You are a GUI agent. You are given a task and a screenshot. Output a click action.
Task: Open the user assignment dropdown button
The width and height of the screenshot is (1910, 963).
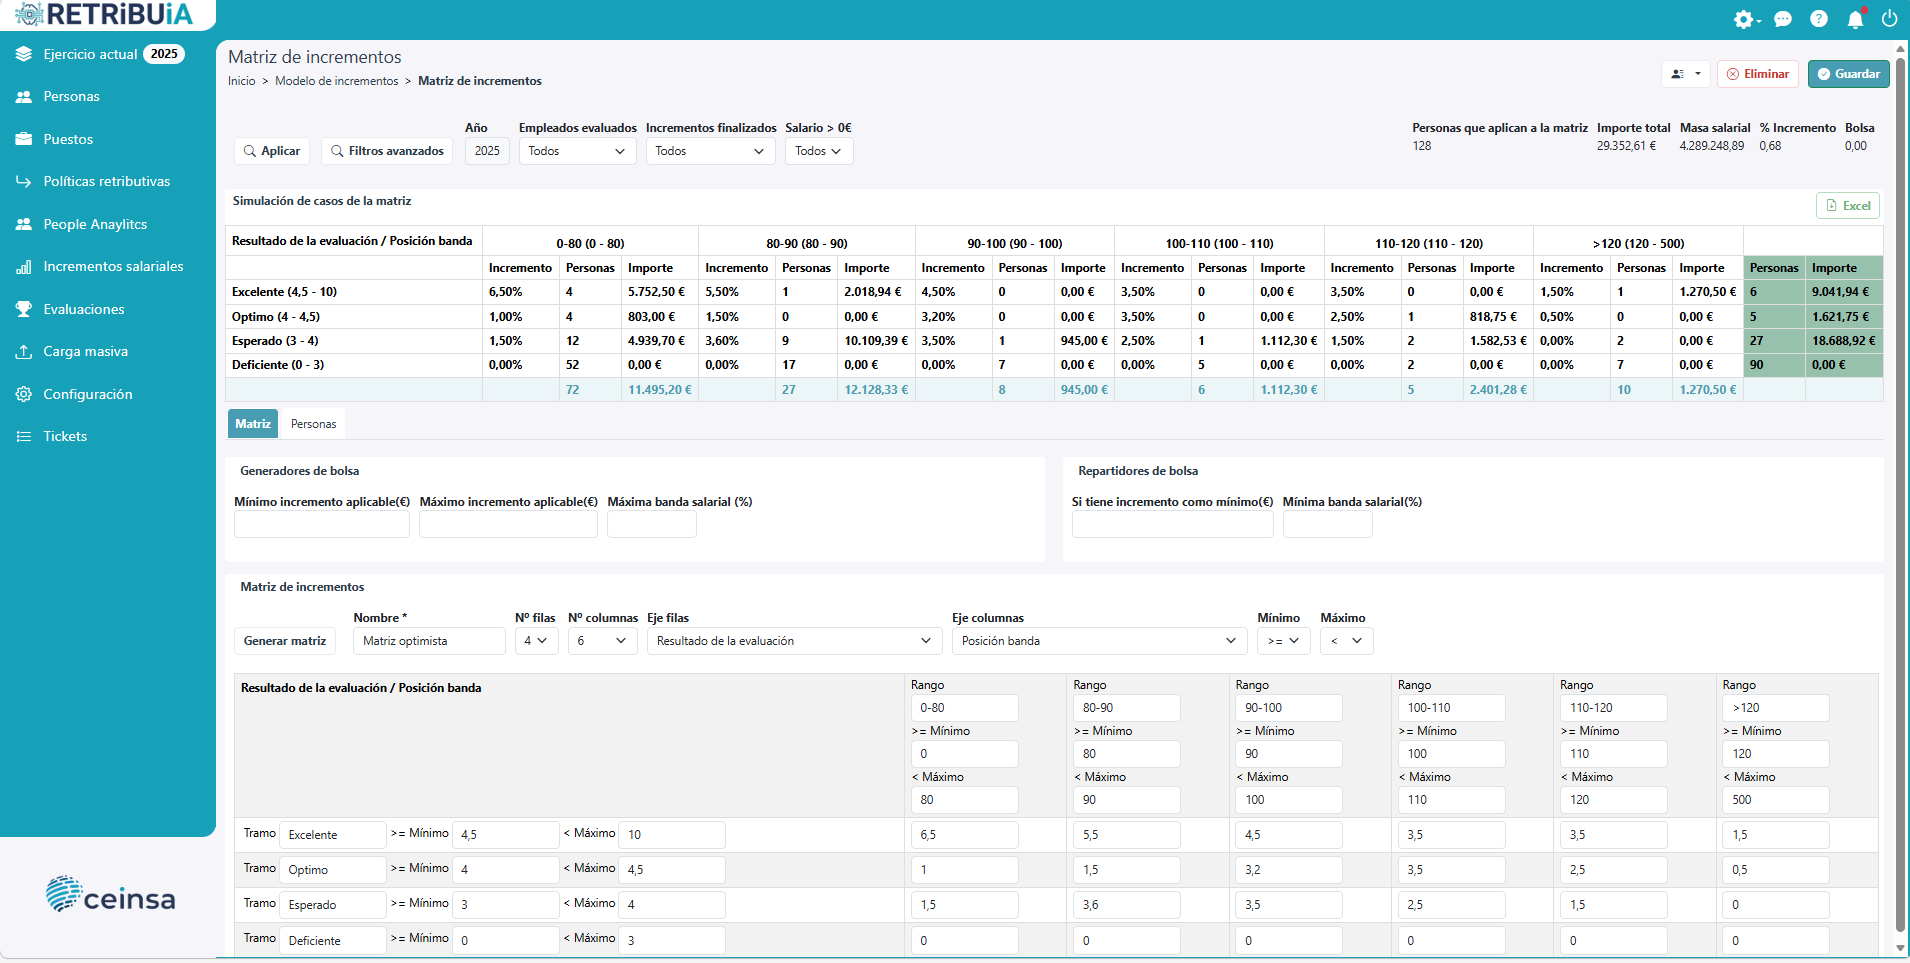pyautogui.click(x=1686, y=74)
